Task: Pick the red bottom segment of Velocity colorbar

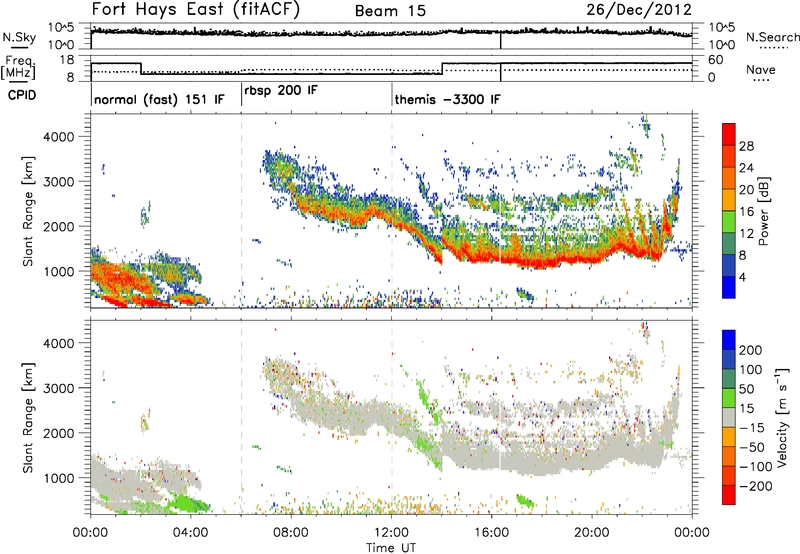Action: pos(729,495)
